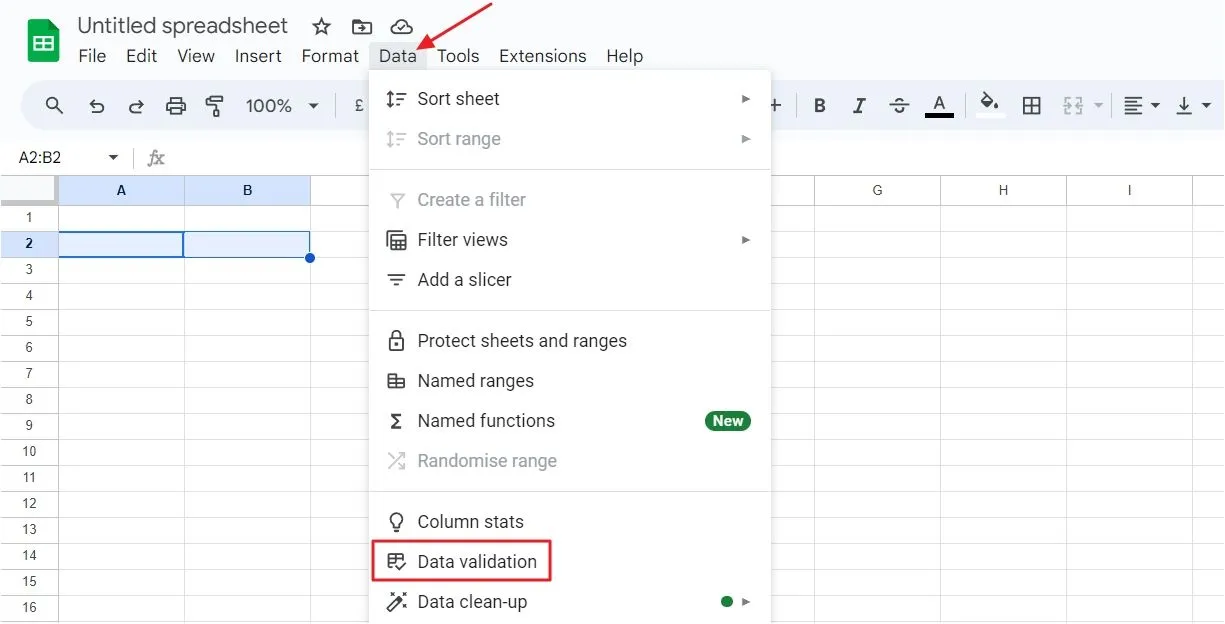Viewport: 1225px width, 624px height.
Task: Open the Tools menu
Action: pos(458,56)
